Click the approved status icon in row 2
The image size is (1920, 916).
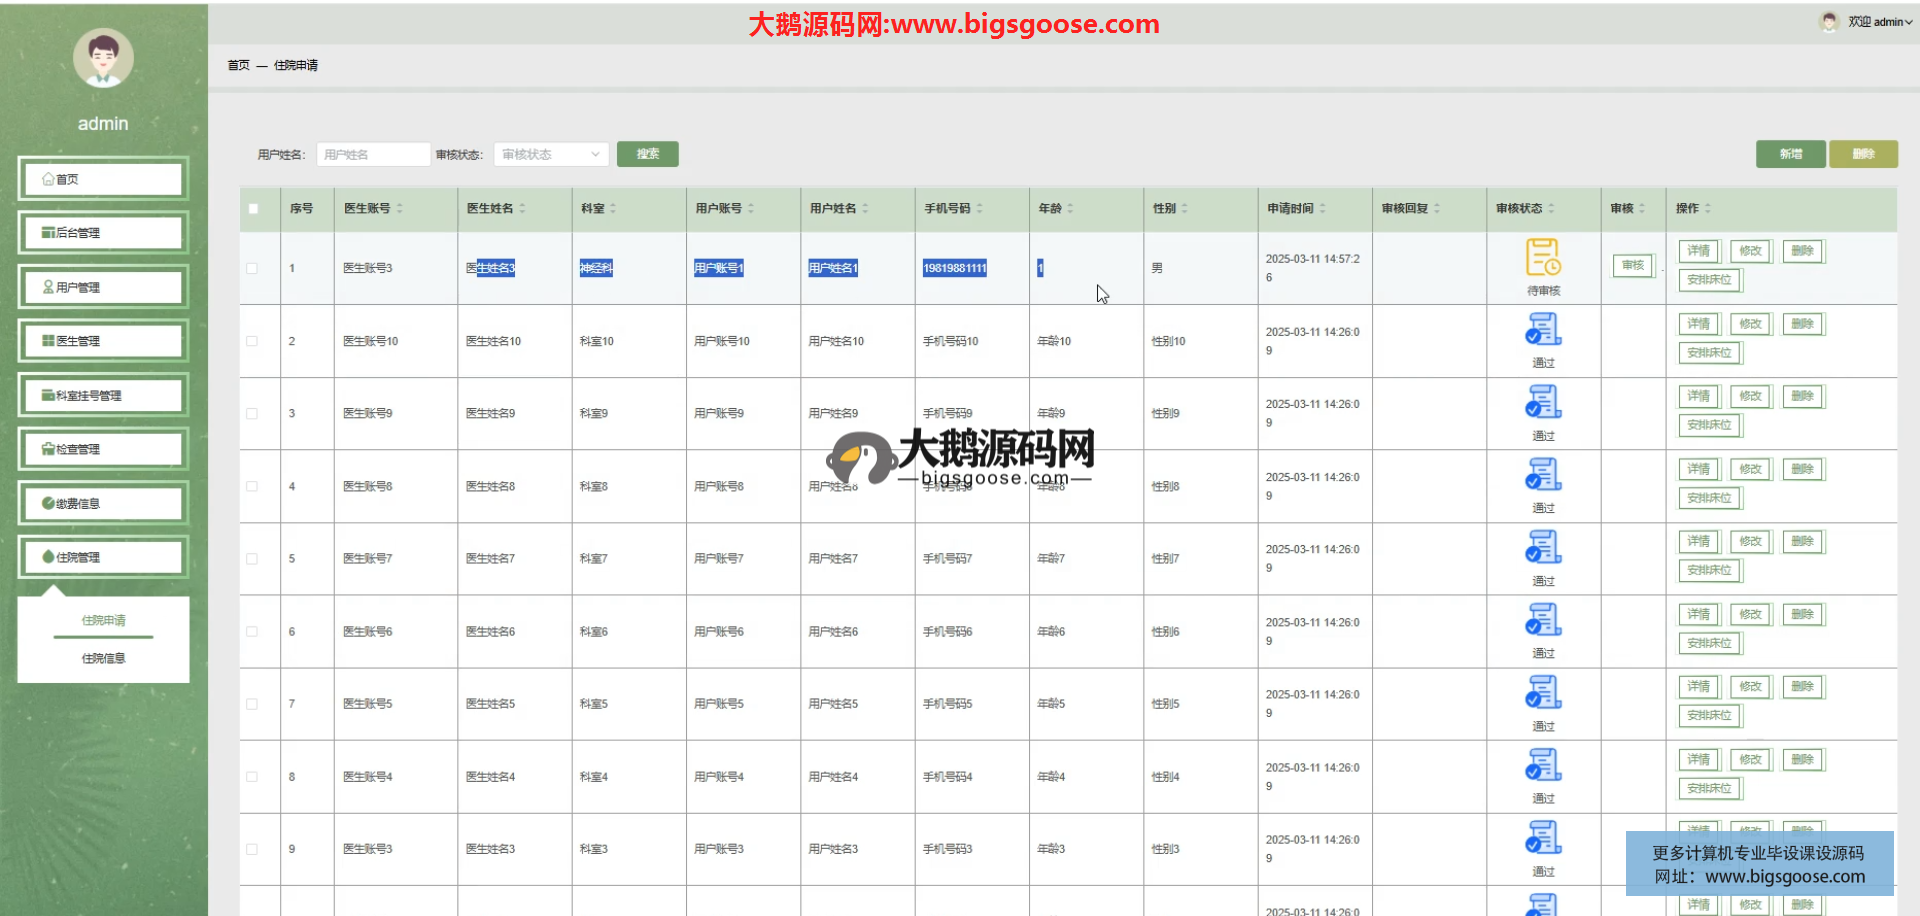(1543, 329)
